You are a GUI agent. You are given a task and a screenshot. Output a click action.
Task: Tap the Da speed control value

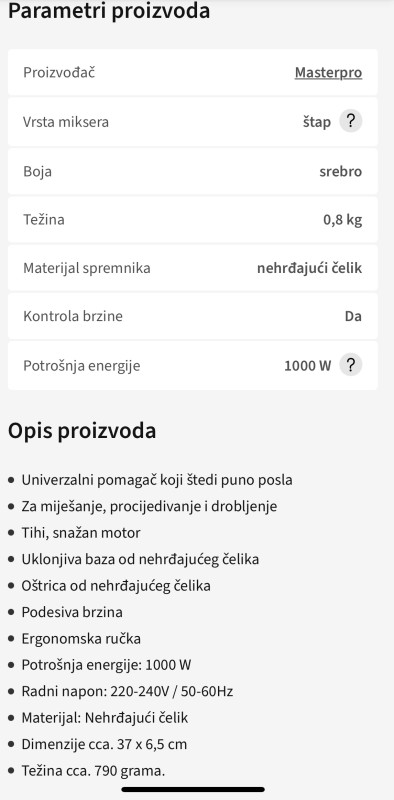[353, 316]
